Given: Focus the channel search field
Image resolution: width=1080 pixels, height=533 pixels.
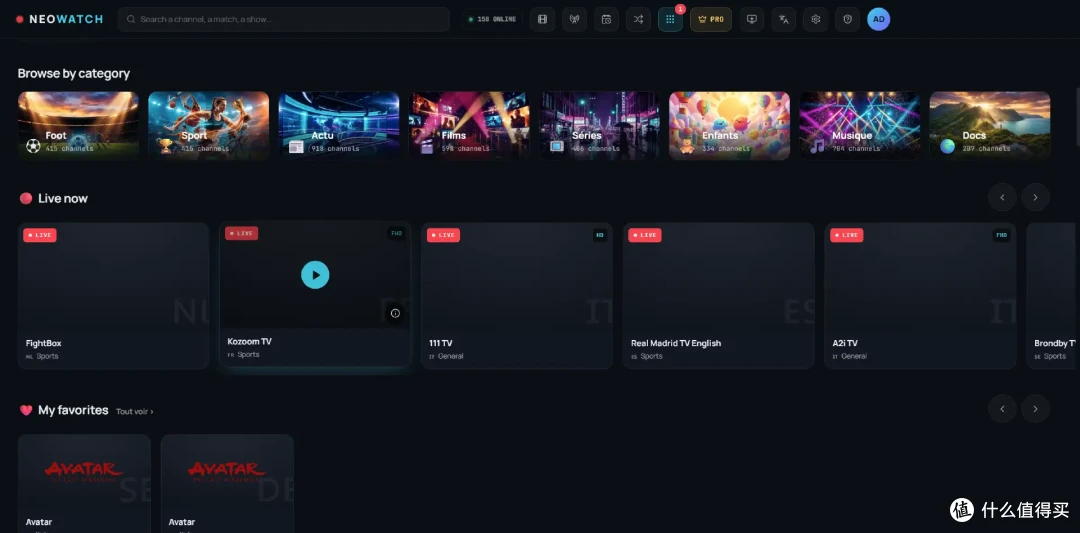Looking at the screenshot, I should [x=284, y=19].
